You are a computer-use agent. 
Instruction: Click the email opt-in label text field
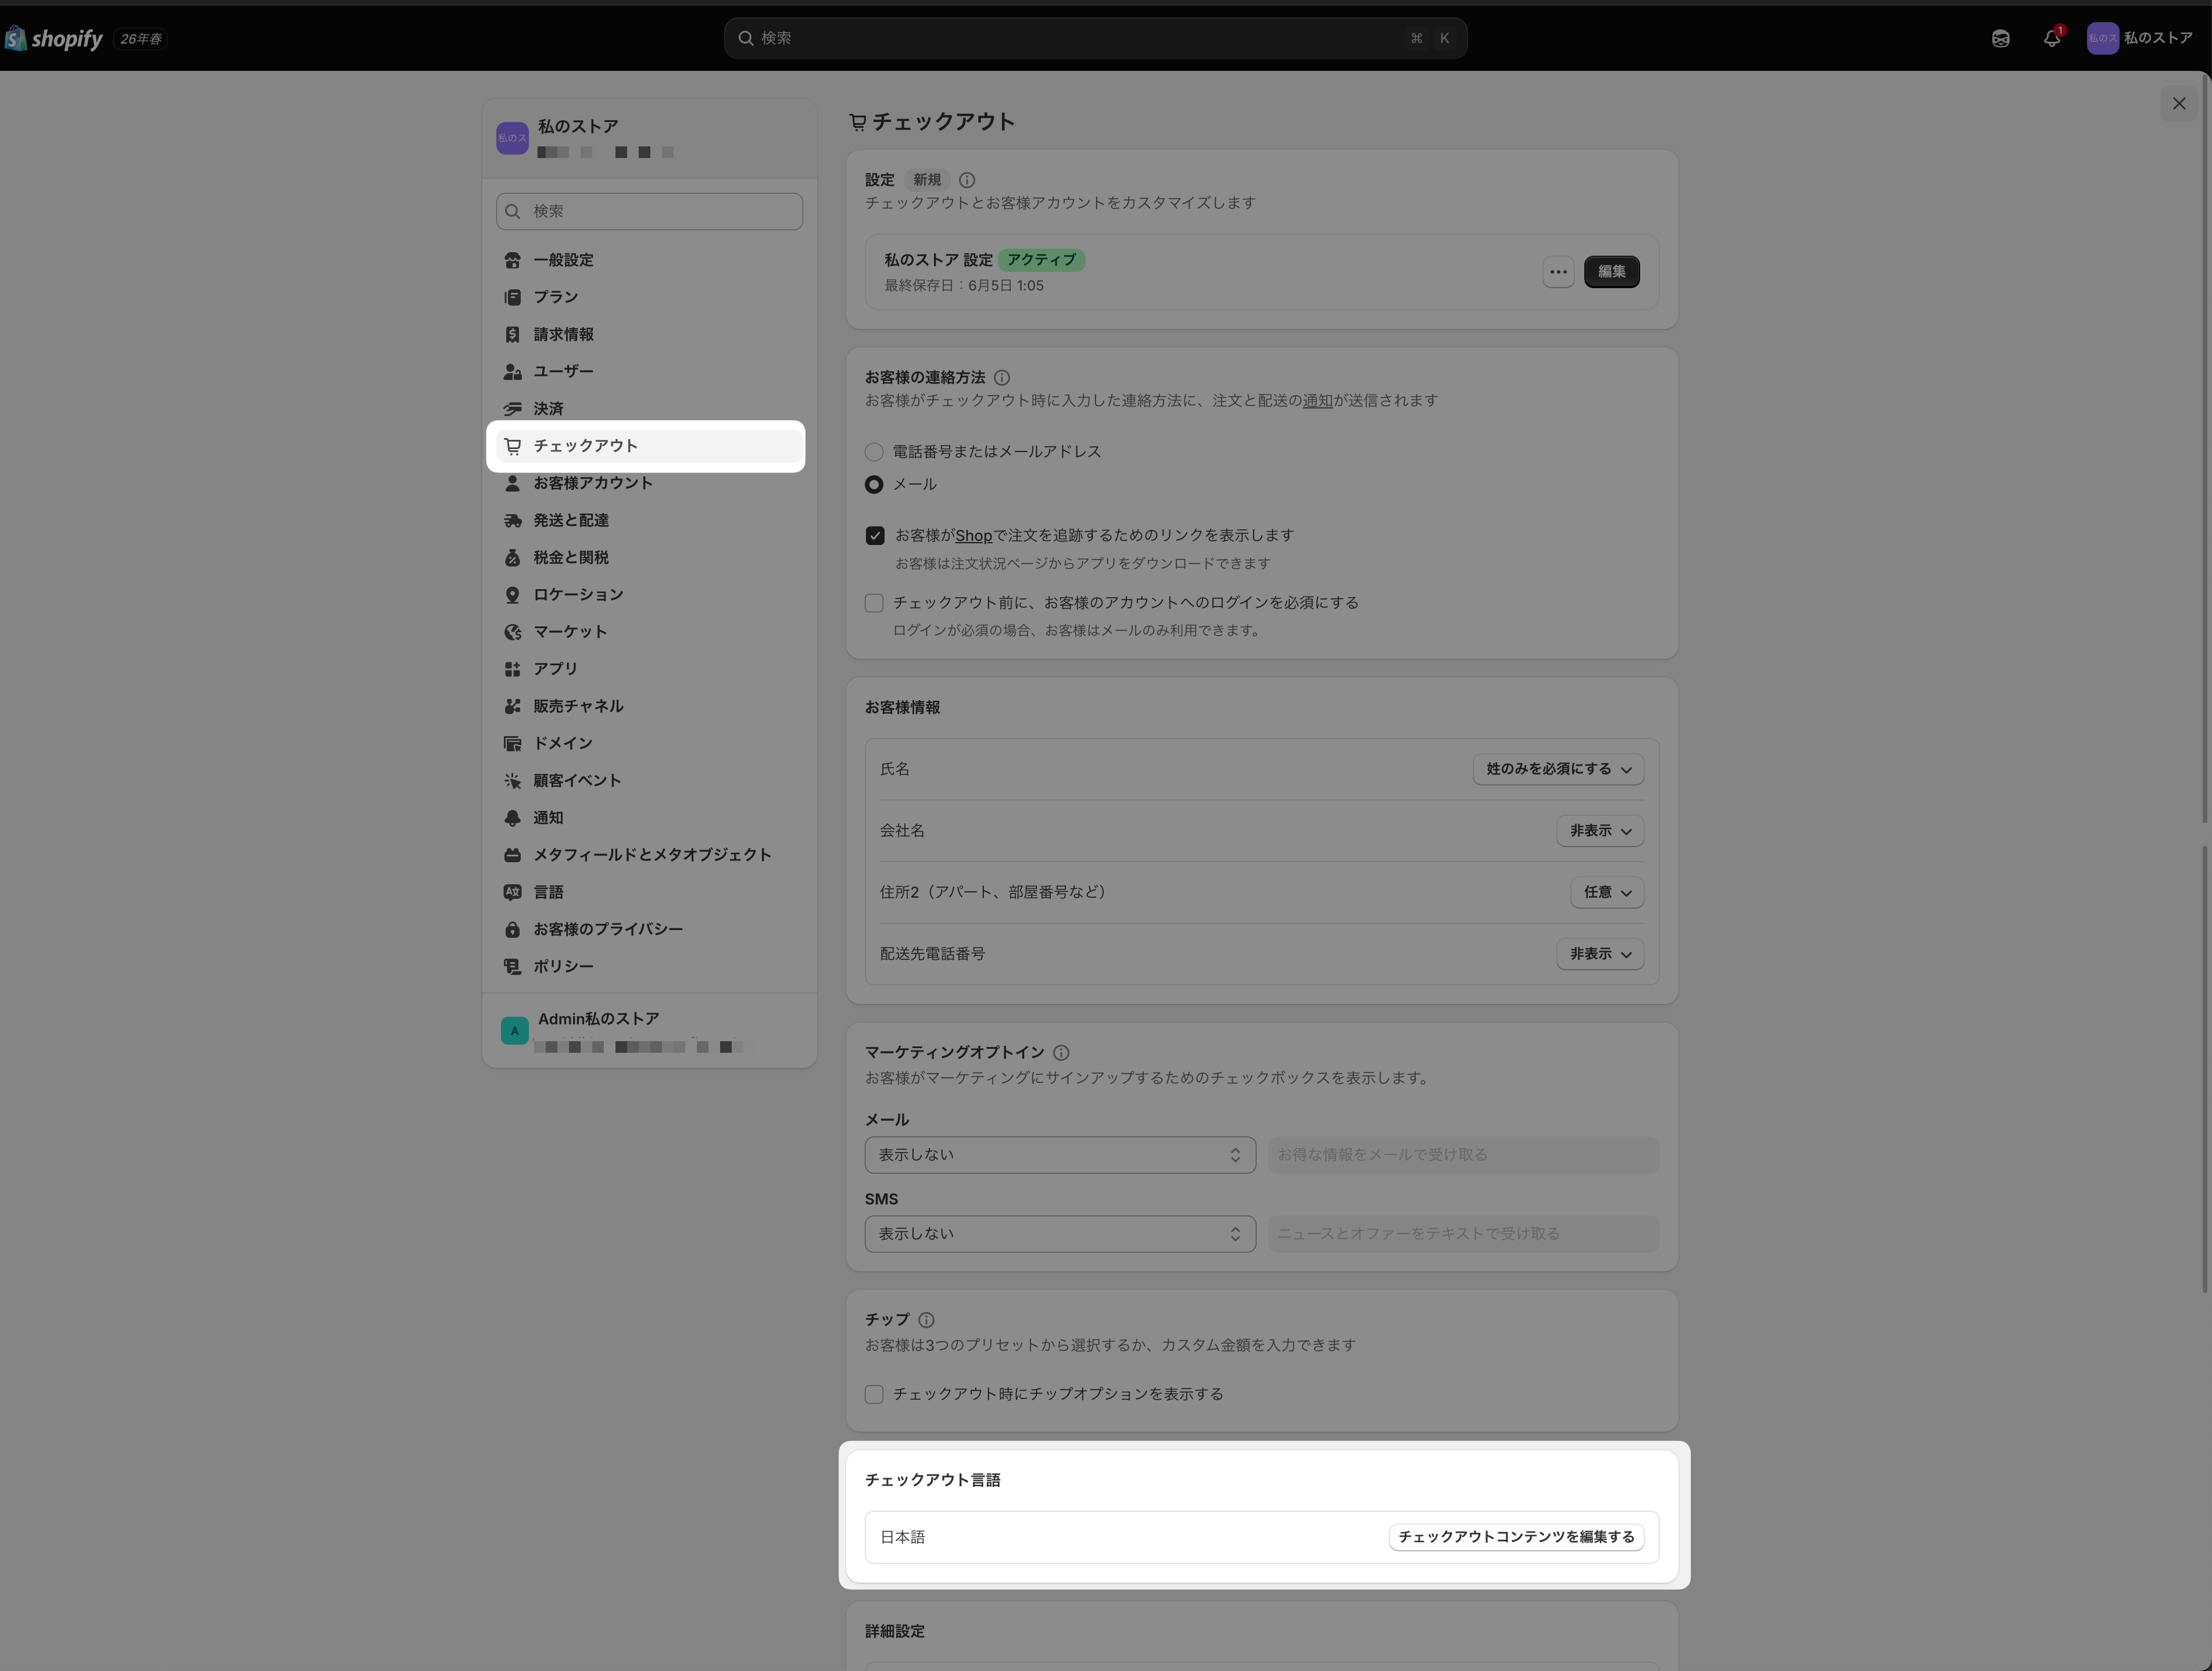pyautogui.click(x=1462, y=1154)
